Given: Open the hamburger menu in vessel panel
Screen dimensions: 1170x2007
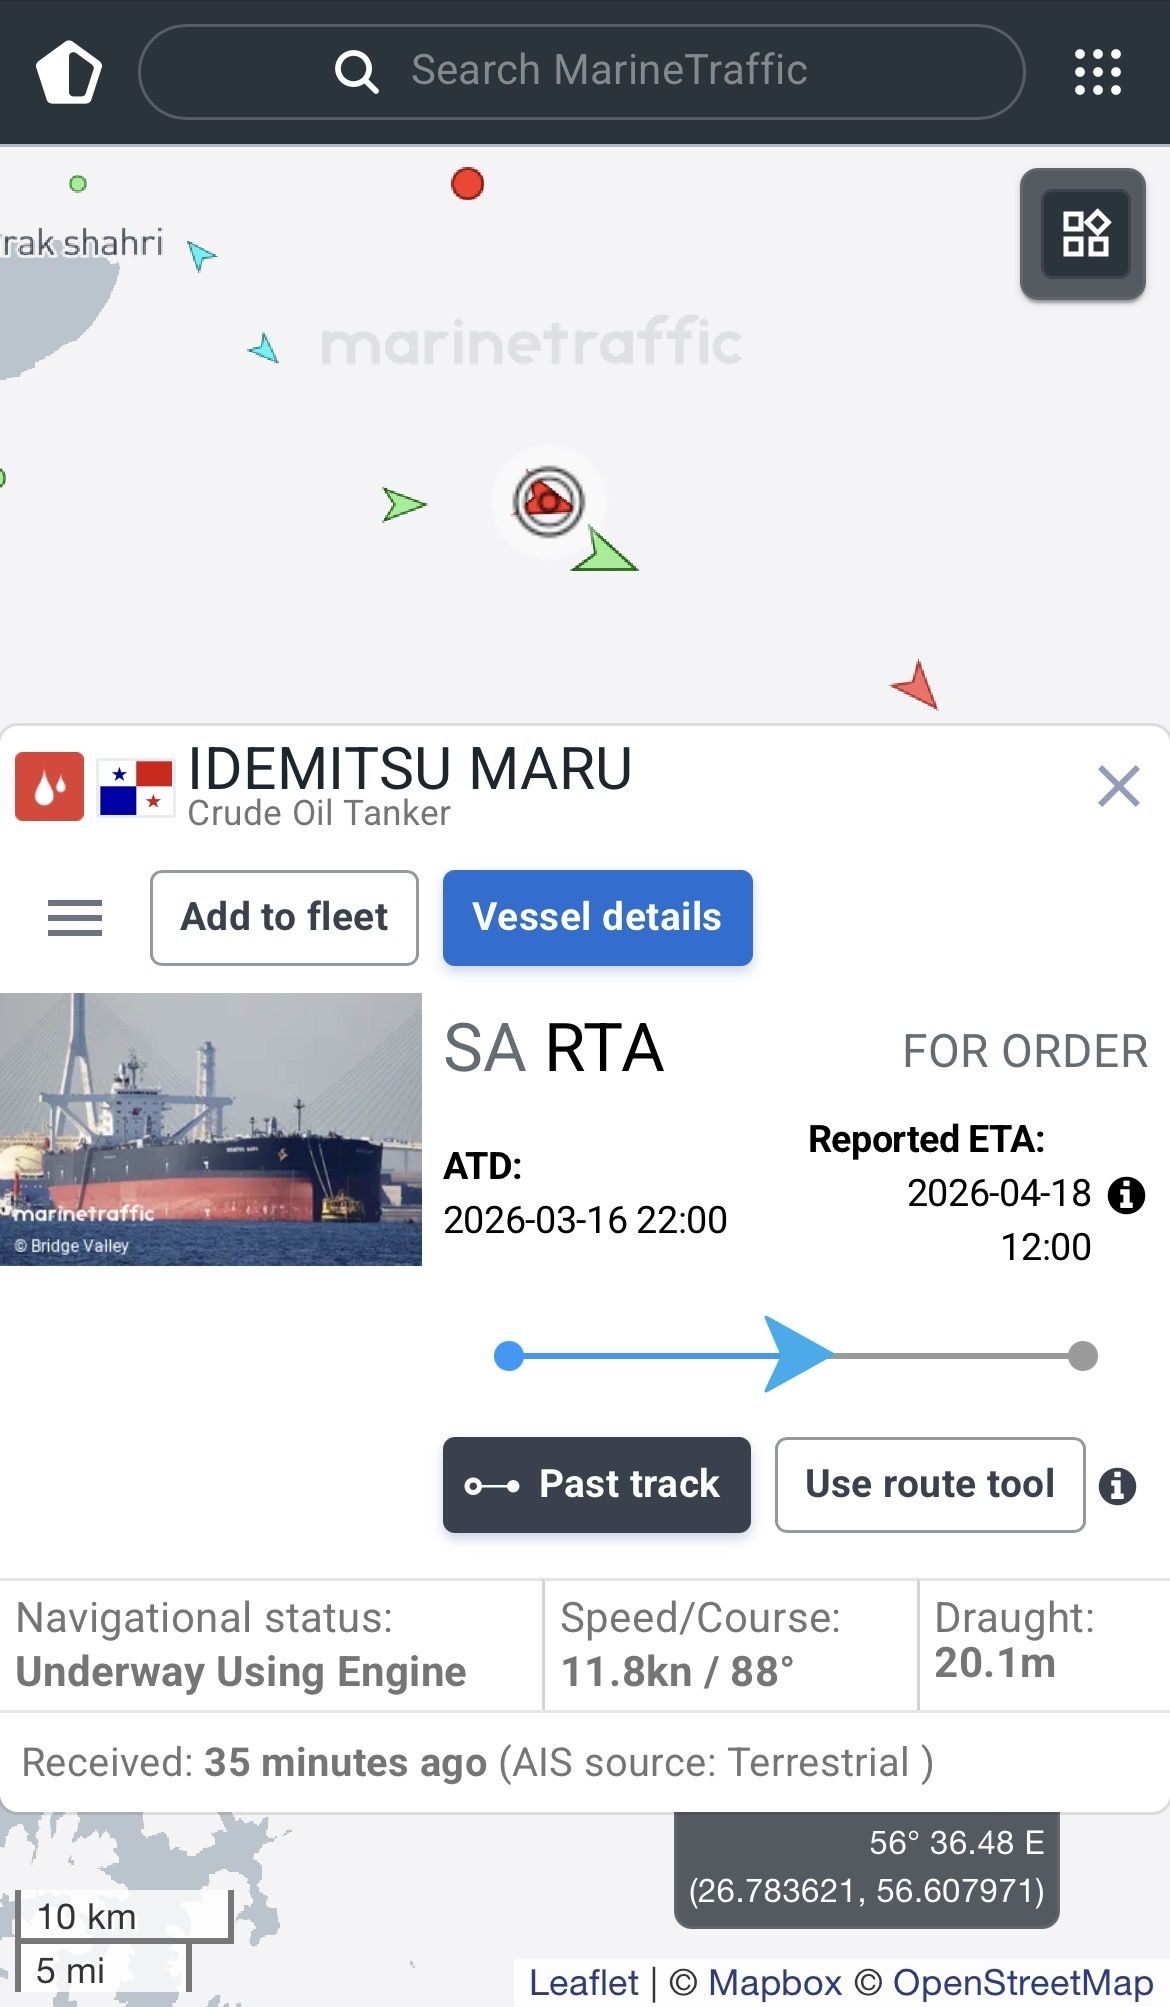Looking at the screenshot, I should tap(75, 918).
